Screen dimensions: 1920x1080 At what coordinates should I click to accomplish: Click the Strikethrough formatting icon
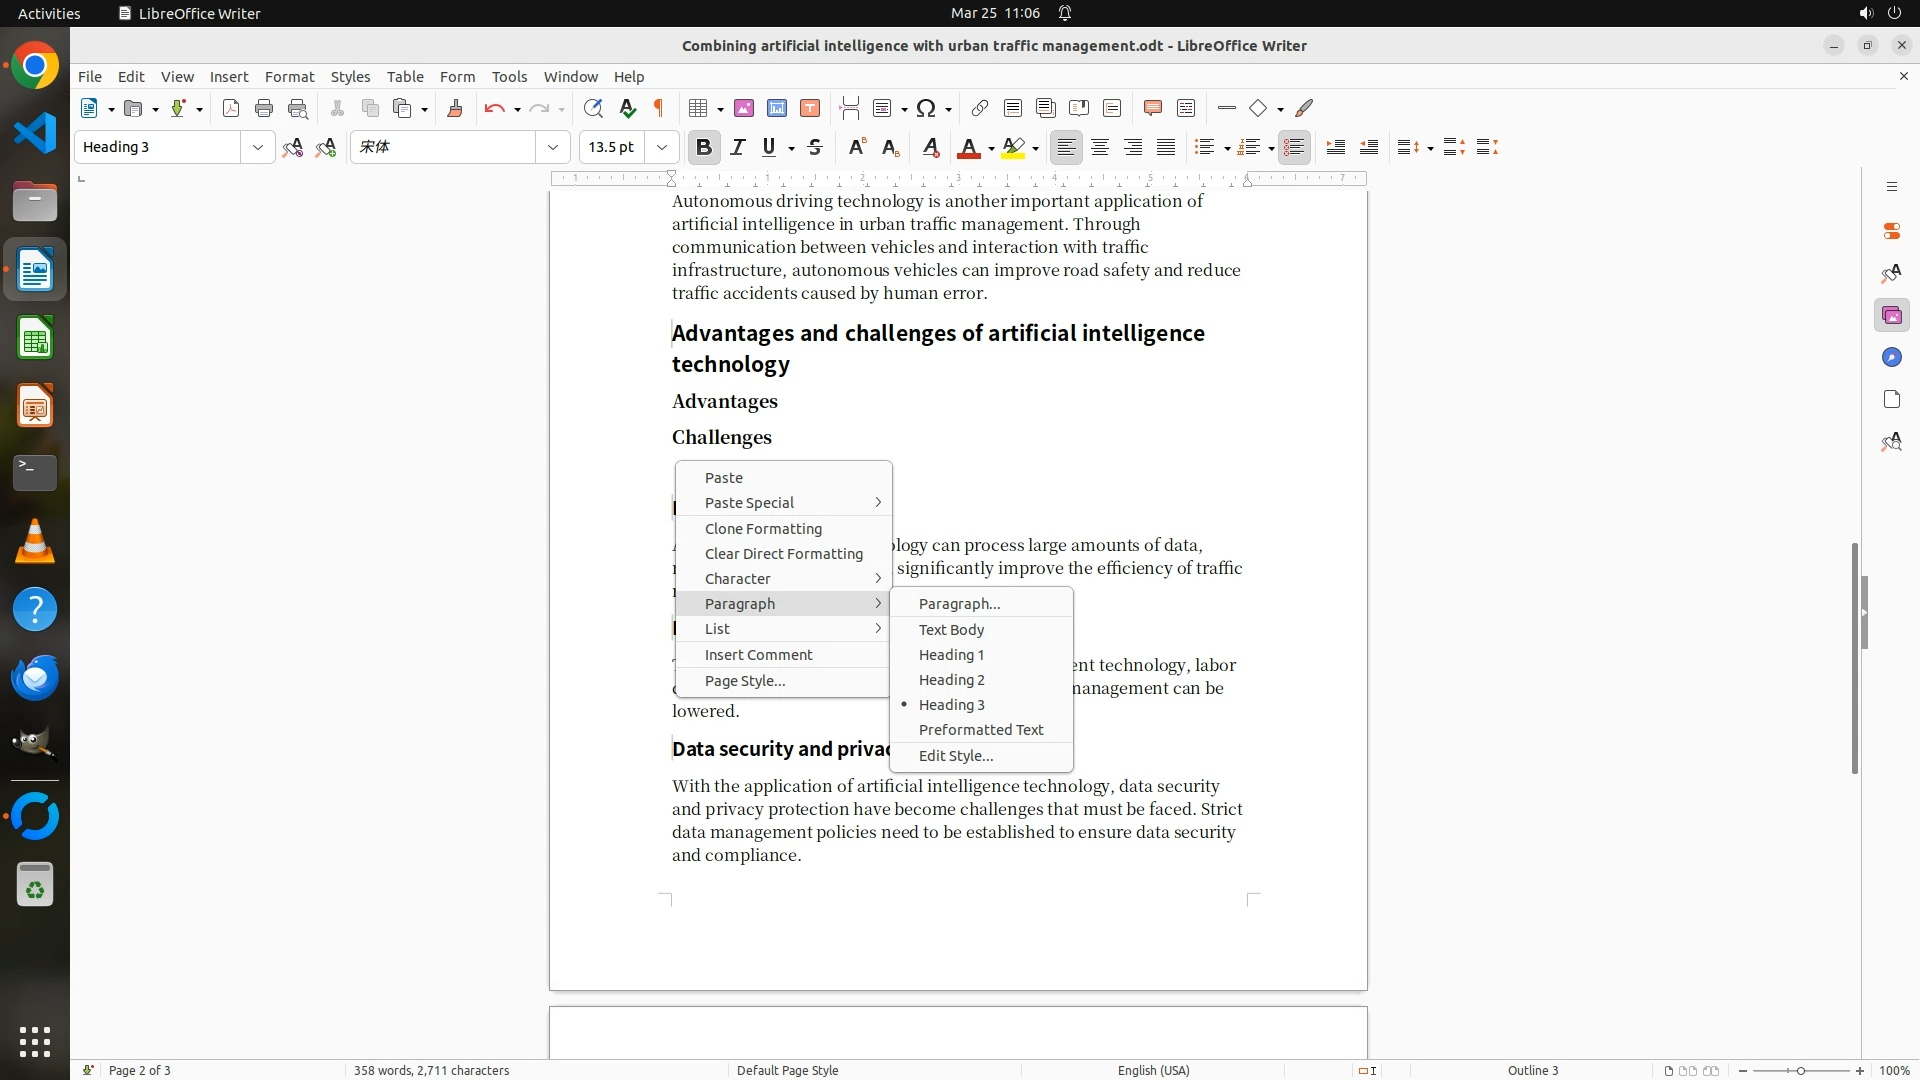point(815,147)
